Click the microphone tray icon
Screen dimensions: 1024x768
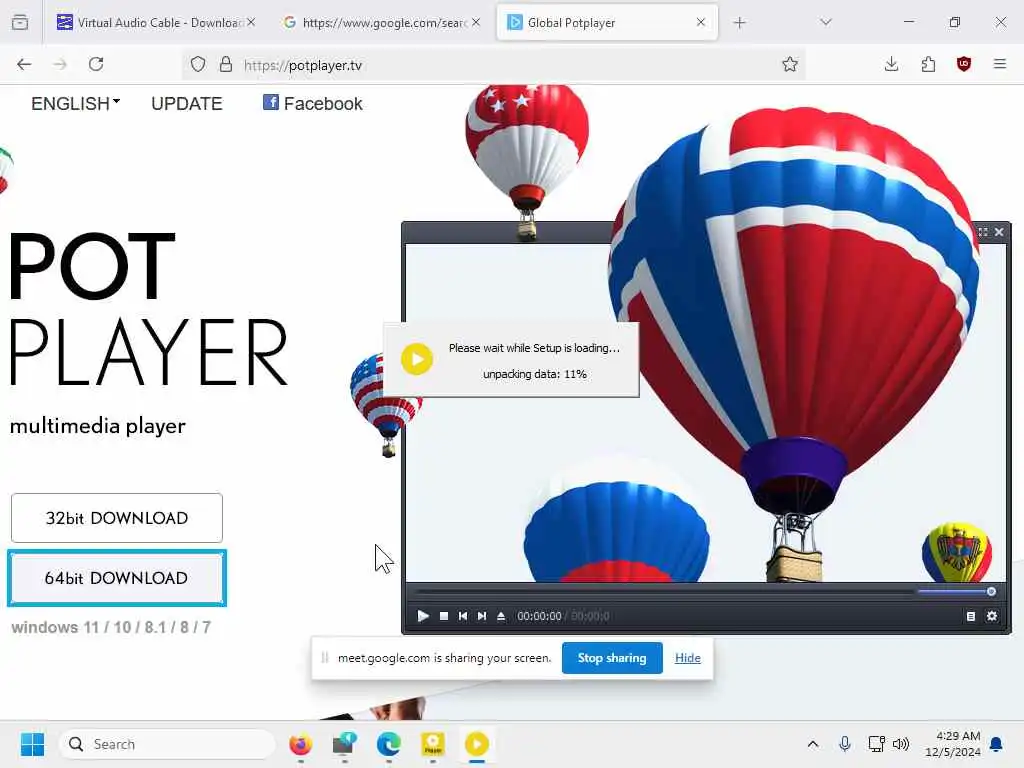pos(844,744)
